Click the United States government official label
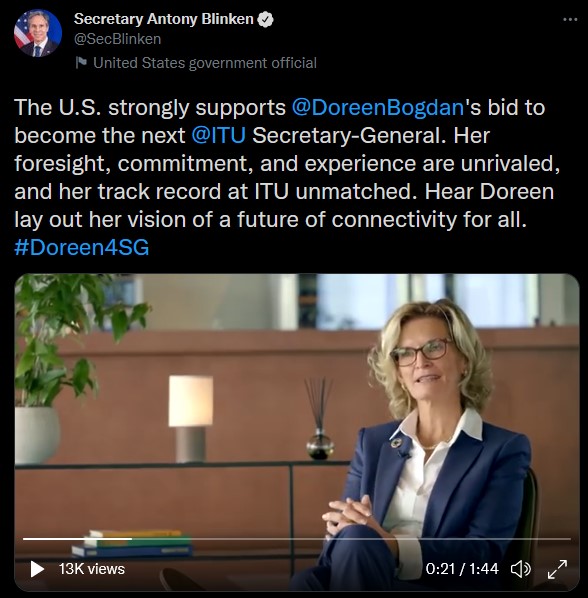Image resolution: width=588 pixels, height=598 pixels. click(205, 63)
